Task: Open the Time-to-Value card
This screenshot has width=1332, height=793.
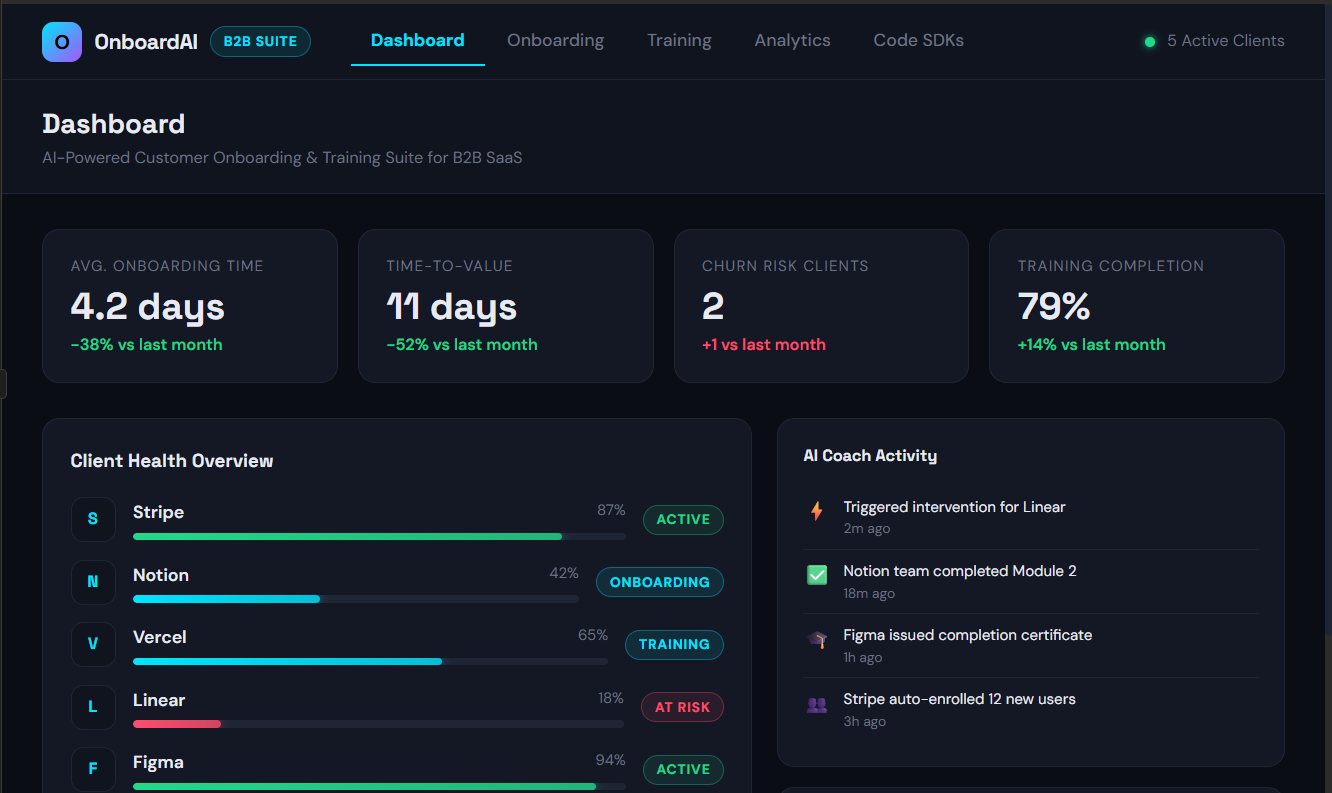Action: [506, 306]
